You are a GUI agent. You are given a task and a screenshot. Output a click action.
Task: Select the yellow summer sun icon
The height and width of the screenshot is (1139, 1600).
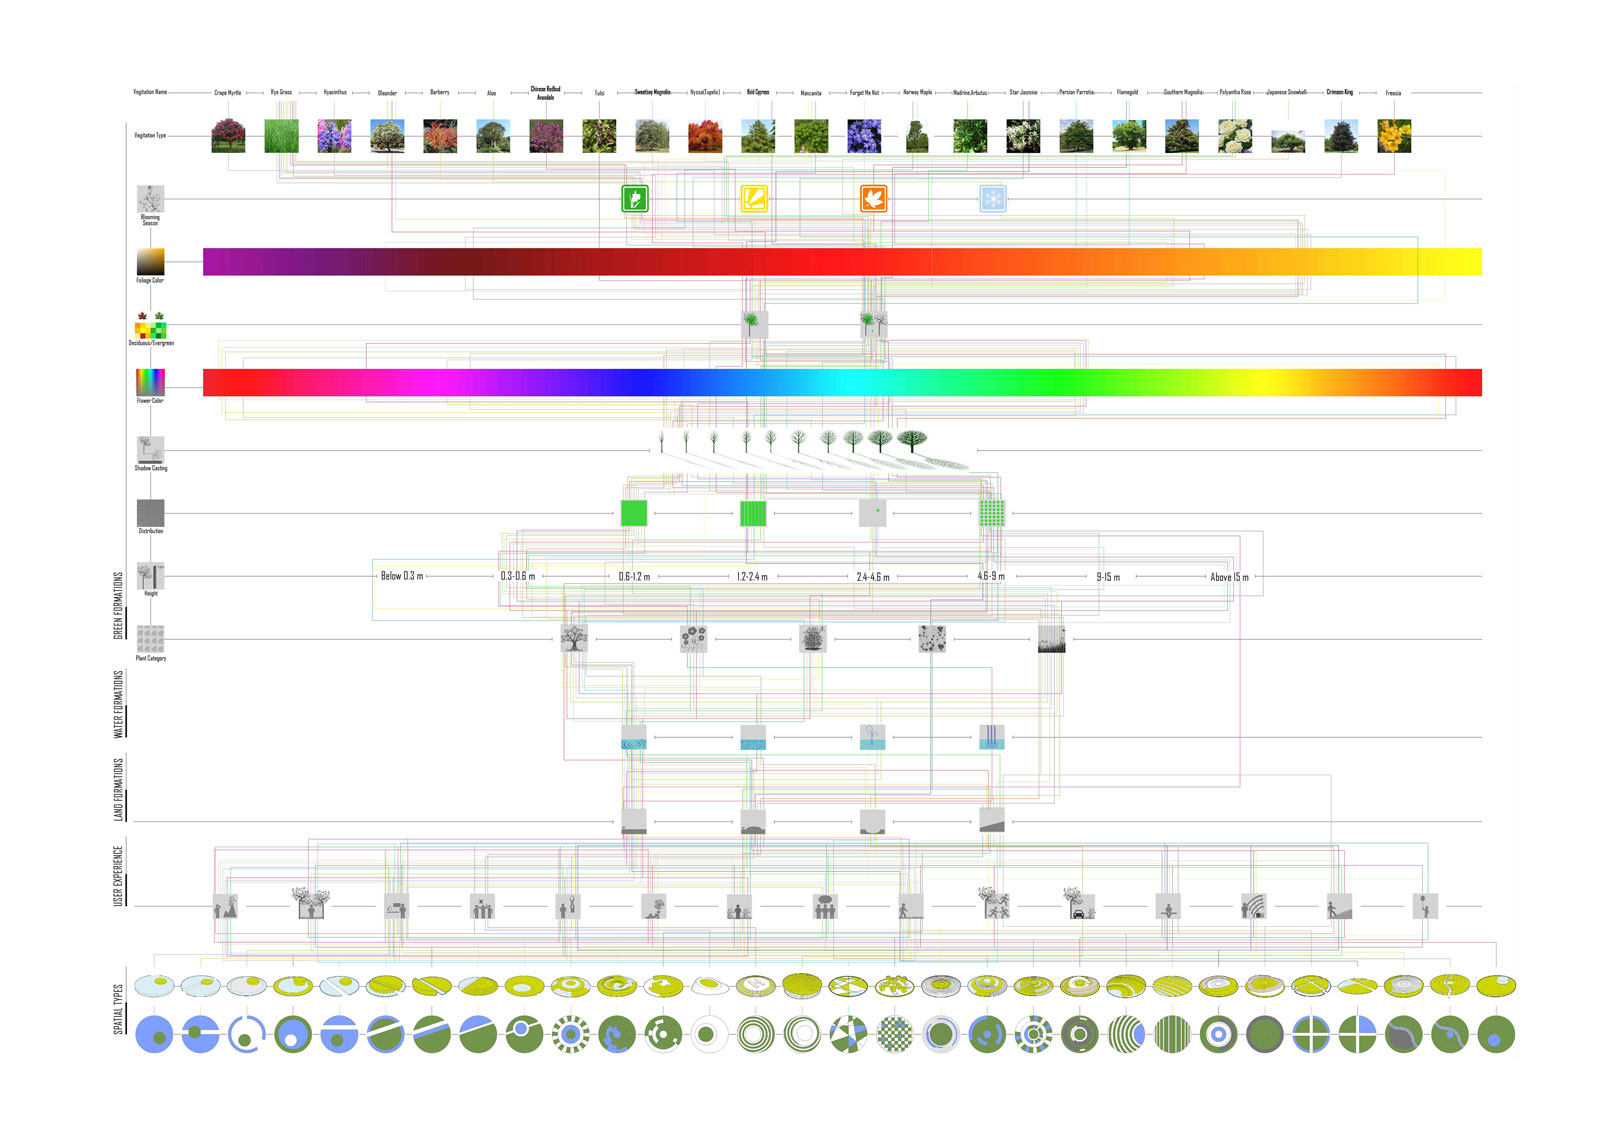pyautogui.click(x=754, y=199)
